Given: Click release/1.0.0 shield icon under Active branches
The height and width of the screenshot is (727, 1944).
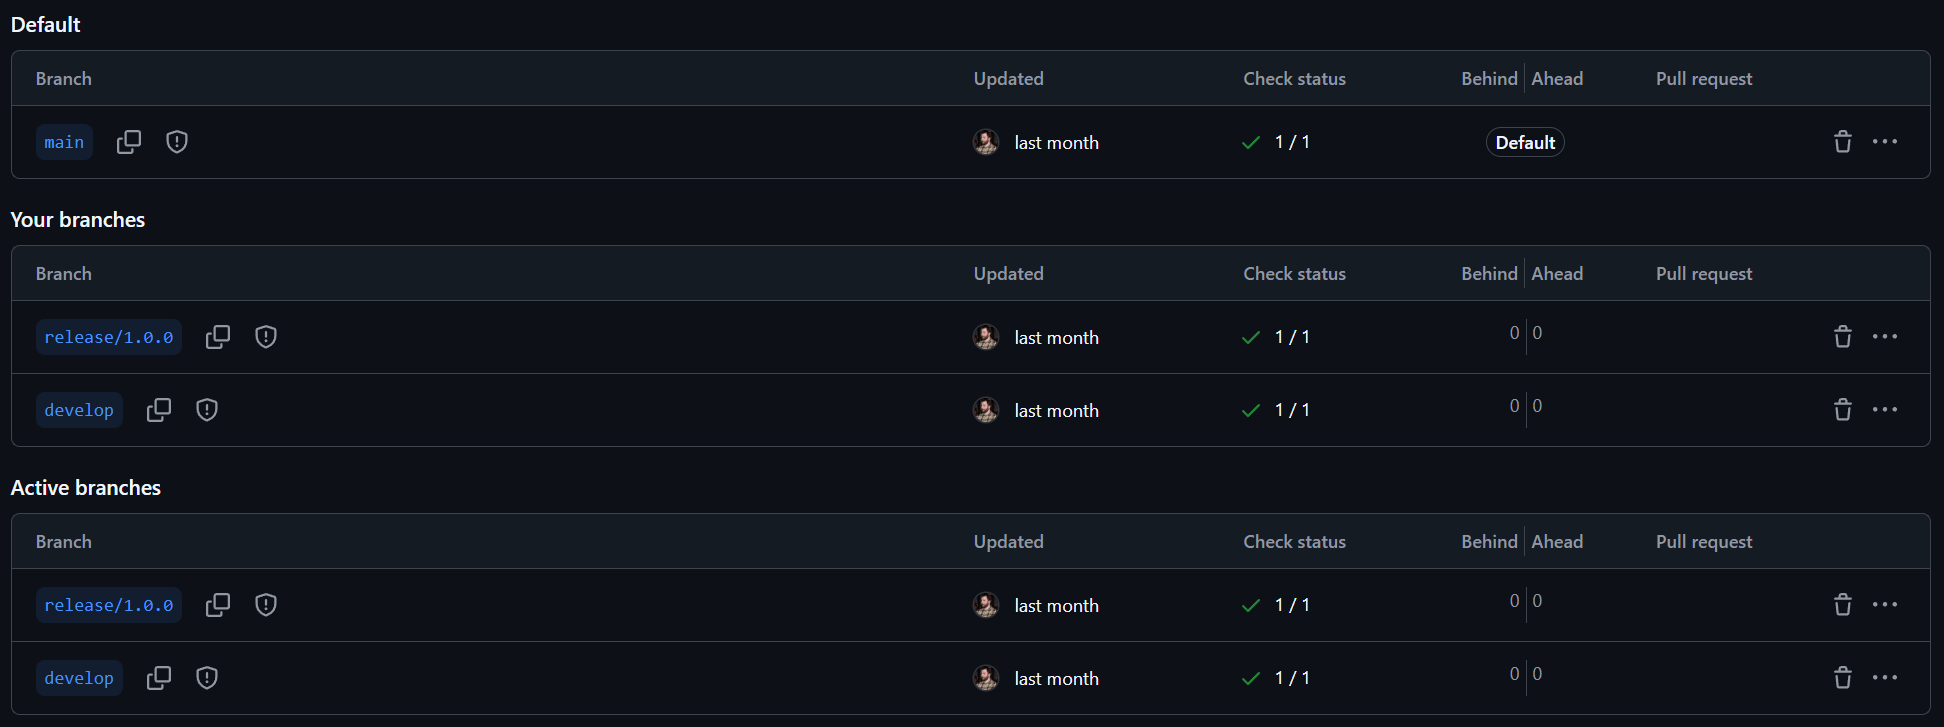Looking at the screenshot, I should click(x=266, y=605).
